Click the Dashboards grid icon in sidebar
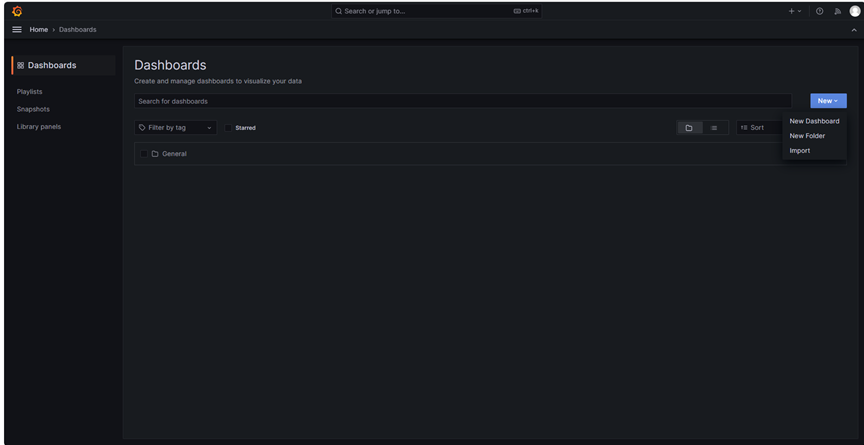 click(20, 65)
